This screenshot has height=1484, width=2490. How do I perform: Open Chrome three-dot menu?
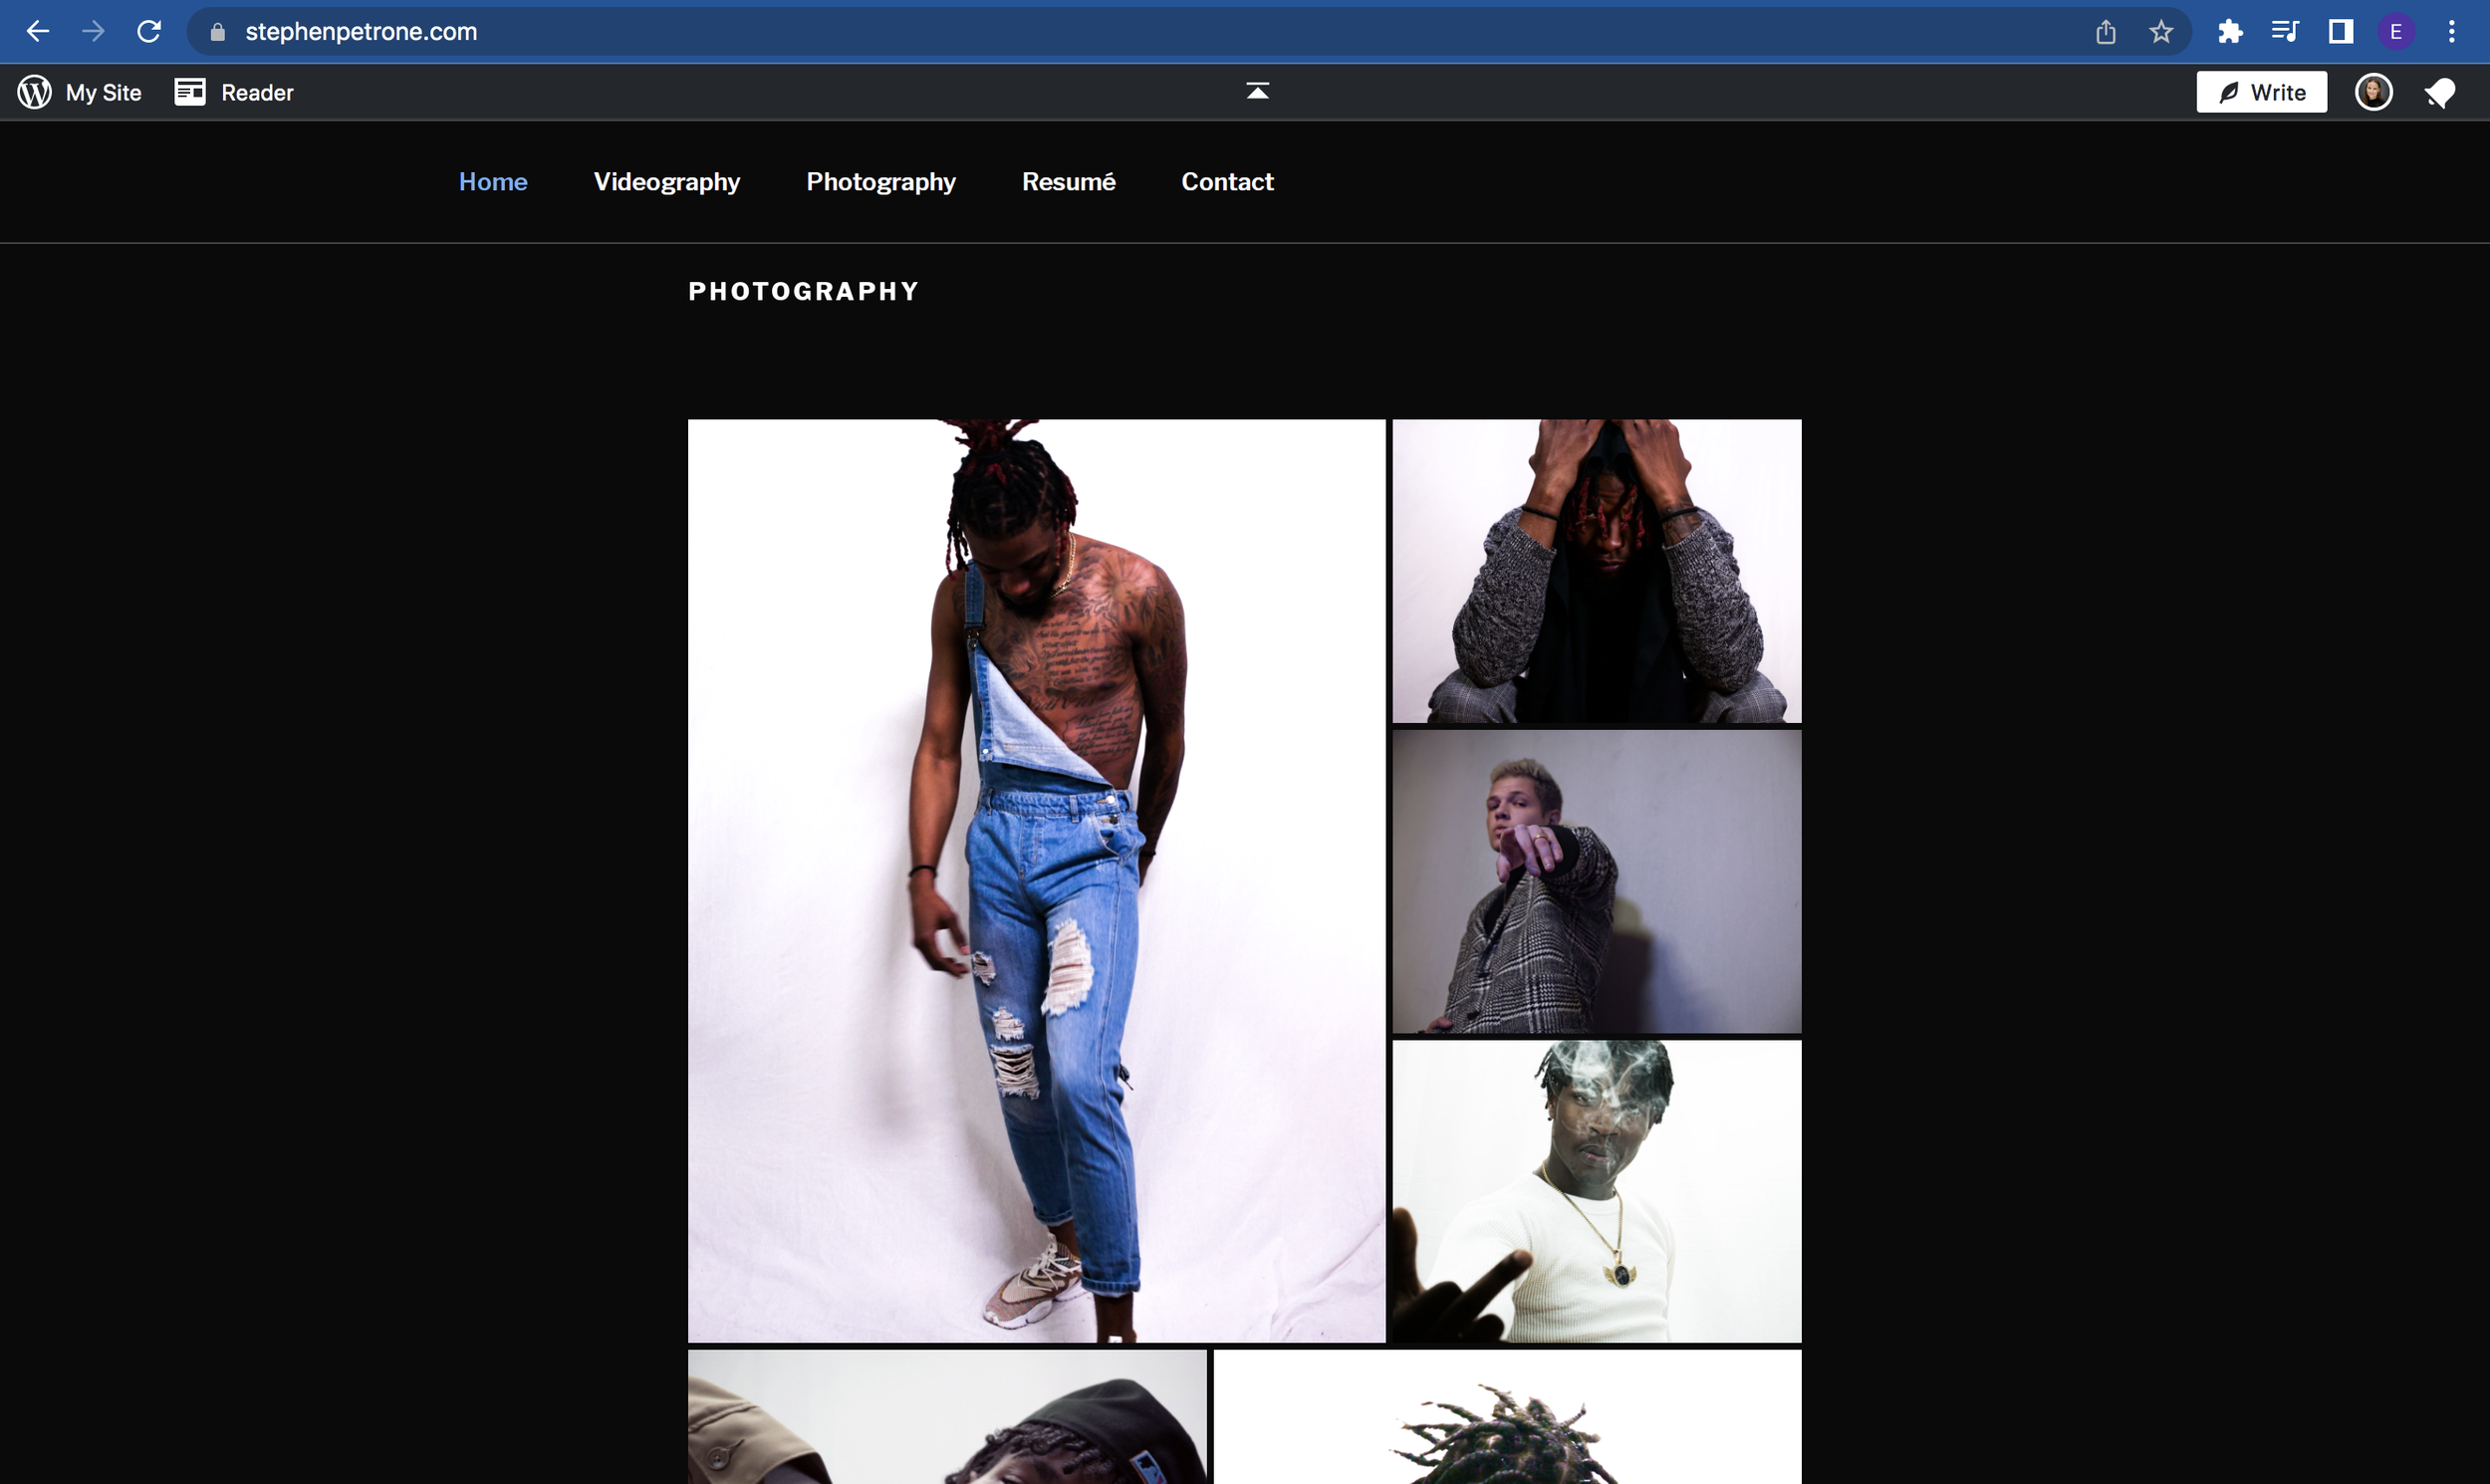click(x=2451, y=32)
